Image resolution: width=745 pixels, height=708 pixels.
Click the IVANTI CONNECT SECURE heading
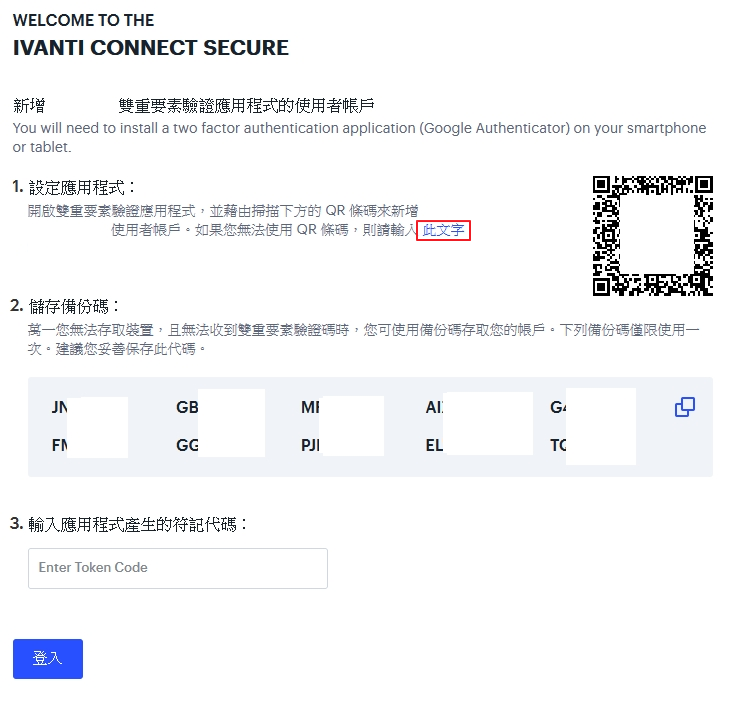tap(151, 48)
